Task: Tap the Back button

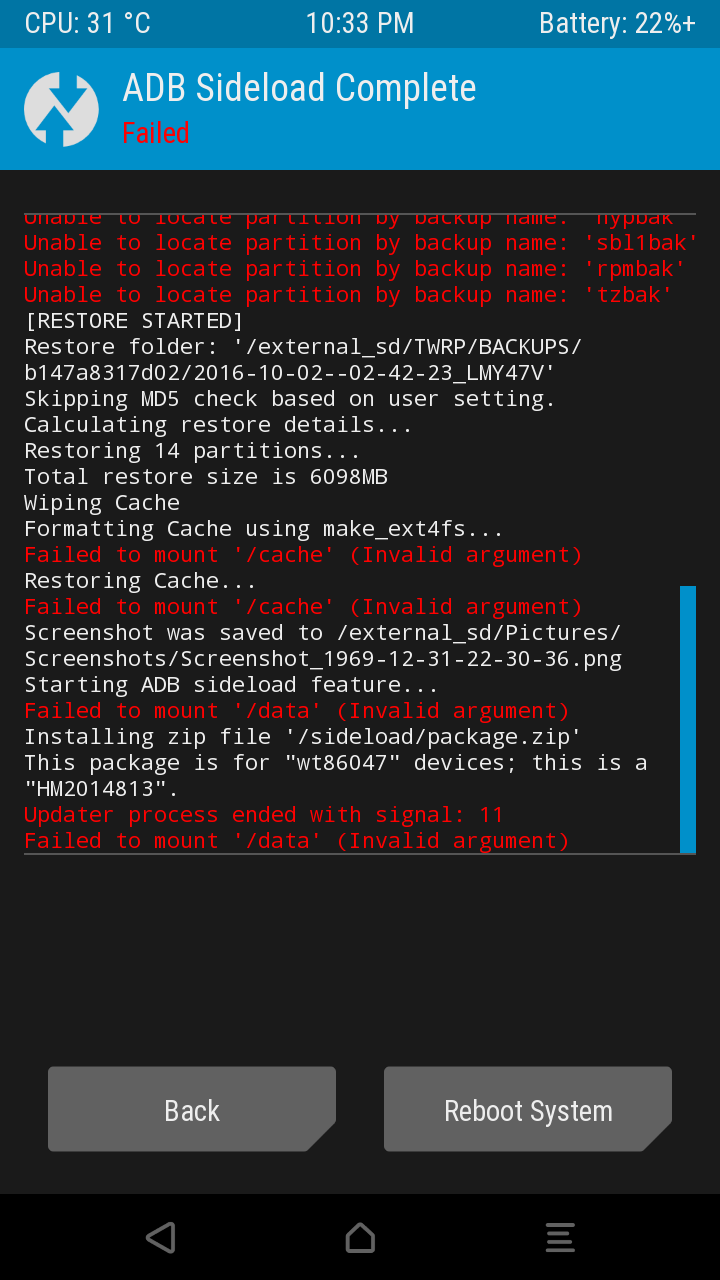Action: [192, 1110]
